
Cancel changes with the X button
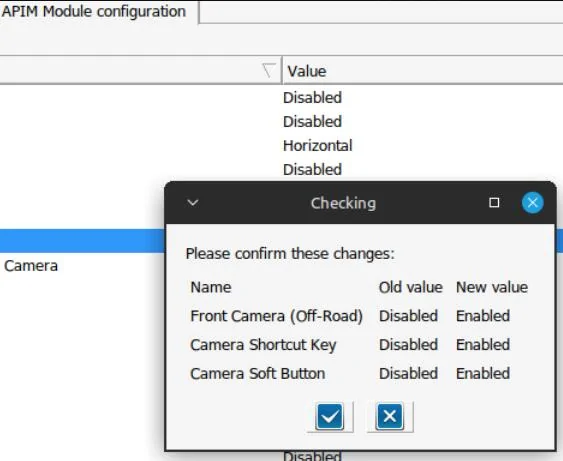(390, 416)
